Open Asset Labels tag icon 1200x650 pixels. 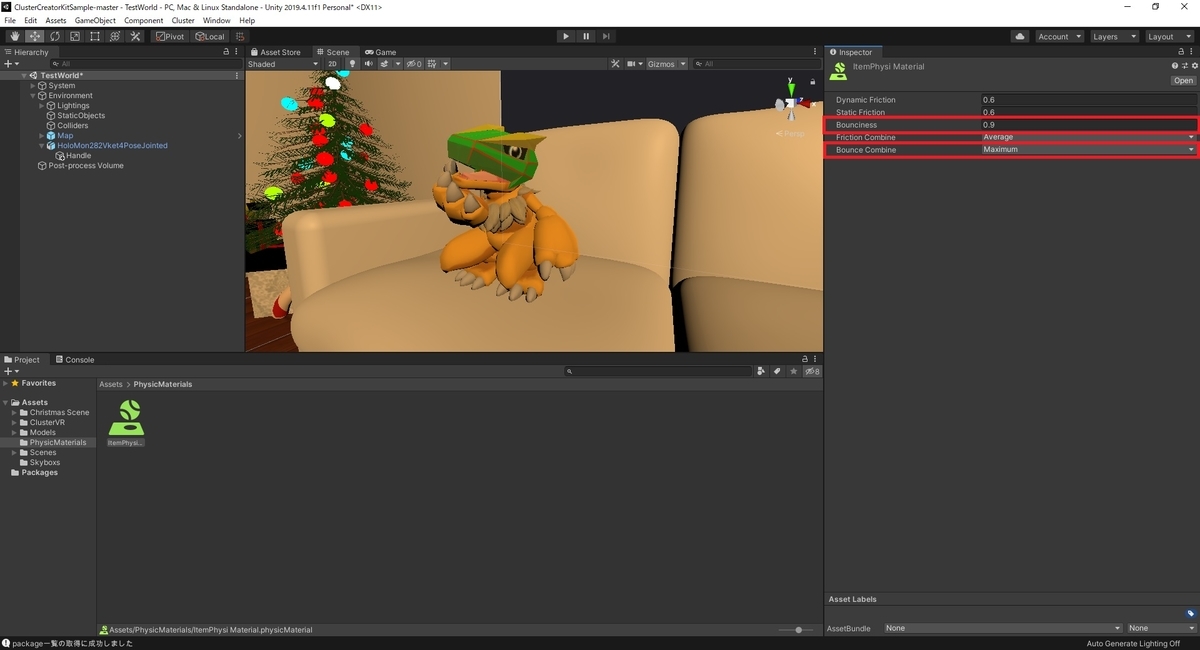[1190, 613]
